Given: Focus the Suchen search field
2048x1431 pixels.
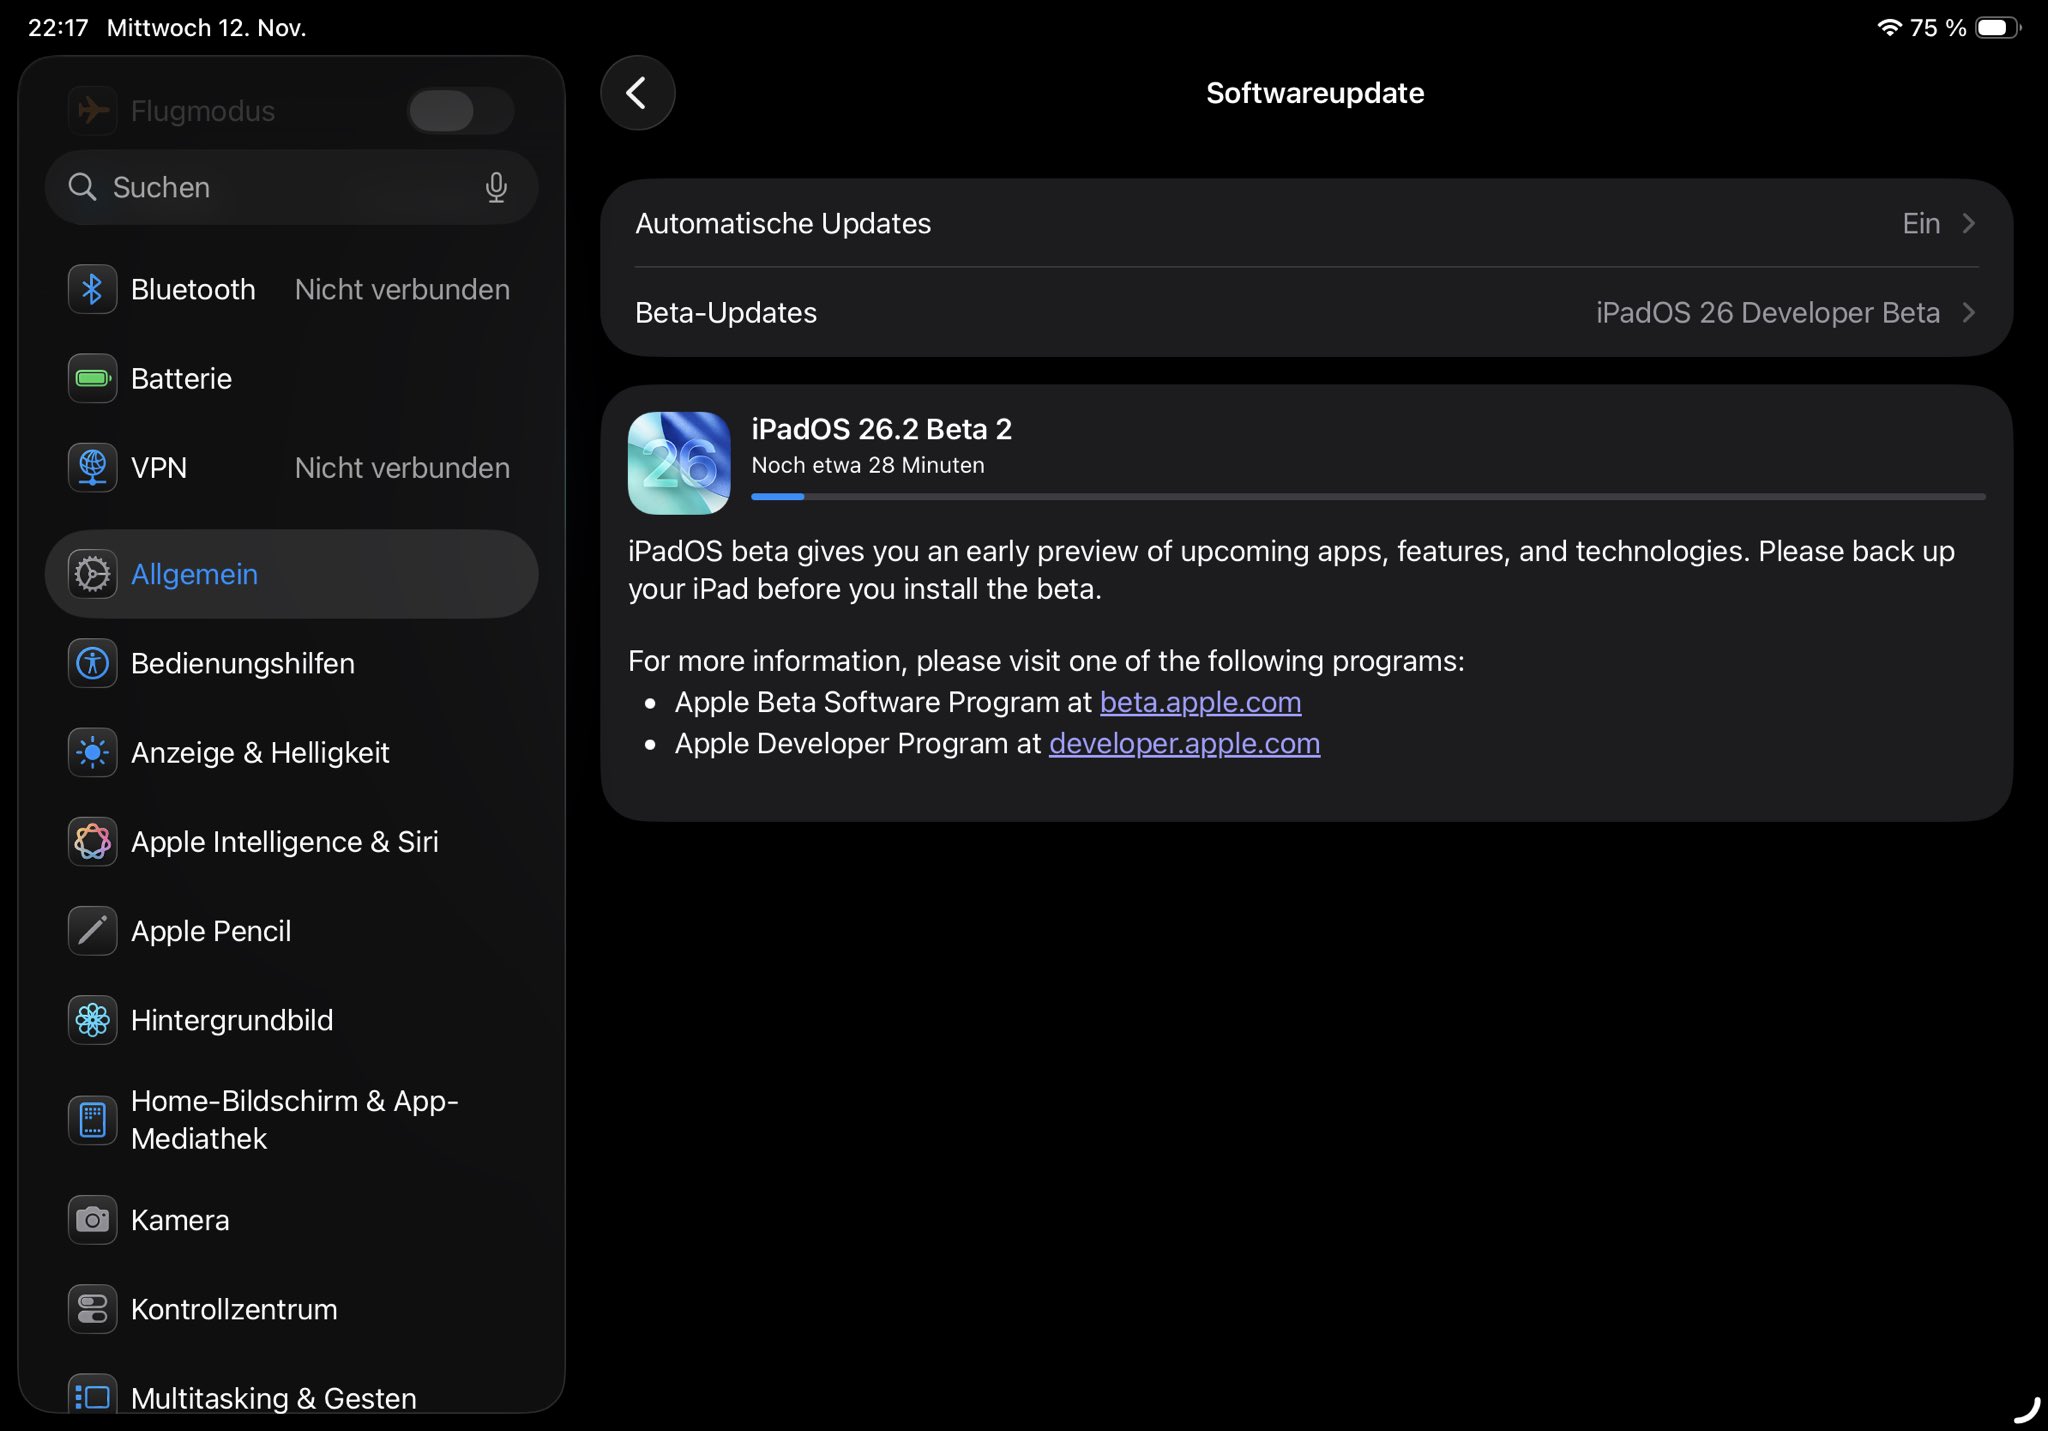Looking at the screenshot, I should point(280,187).
